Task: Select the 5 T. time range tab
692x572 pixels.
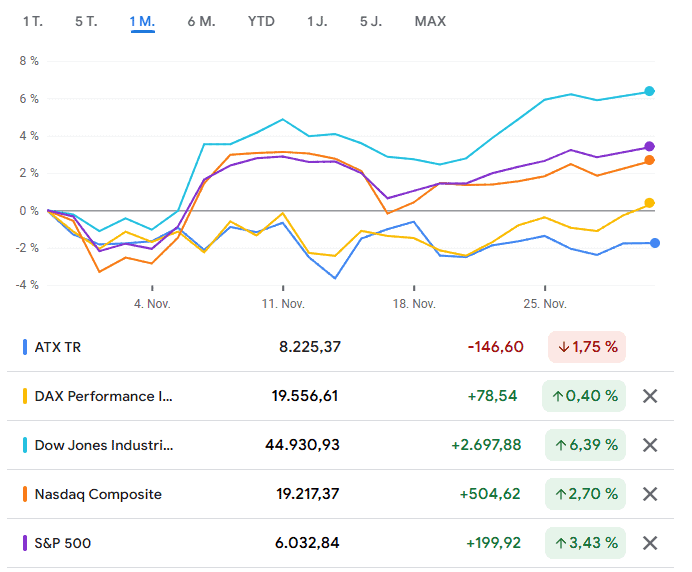Action: point(86,21)
